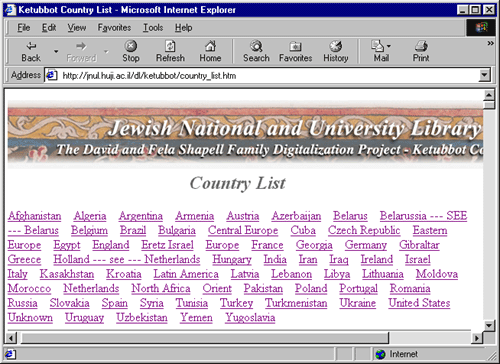The image size is (500, 364).
Task: Click the Internet zone status icon
Action: [x=380, y=354]
